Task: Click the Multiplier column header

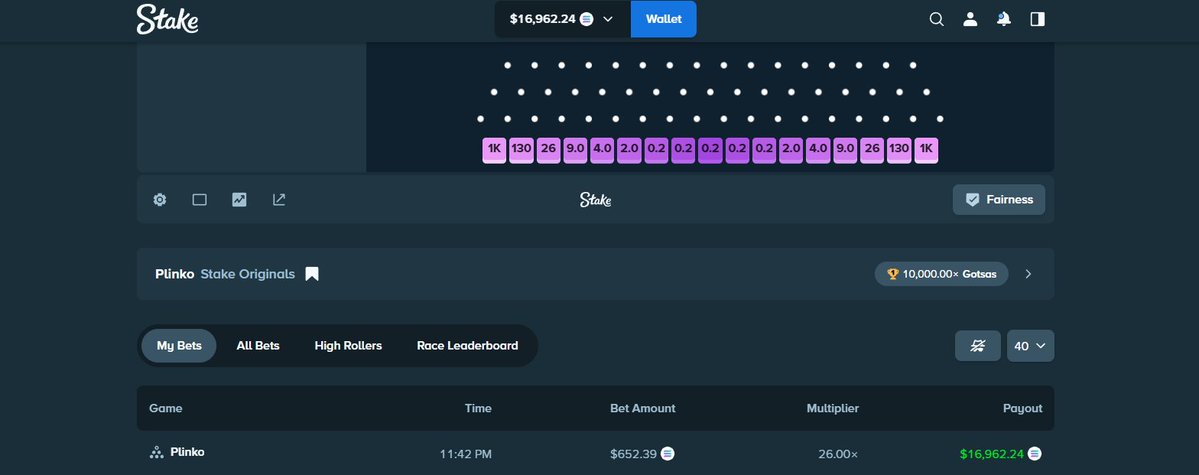Action: (833, 408)
